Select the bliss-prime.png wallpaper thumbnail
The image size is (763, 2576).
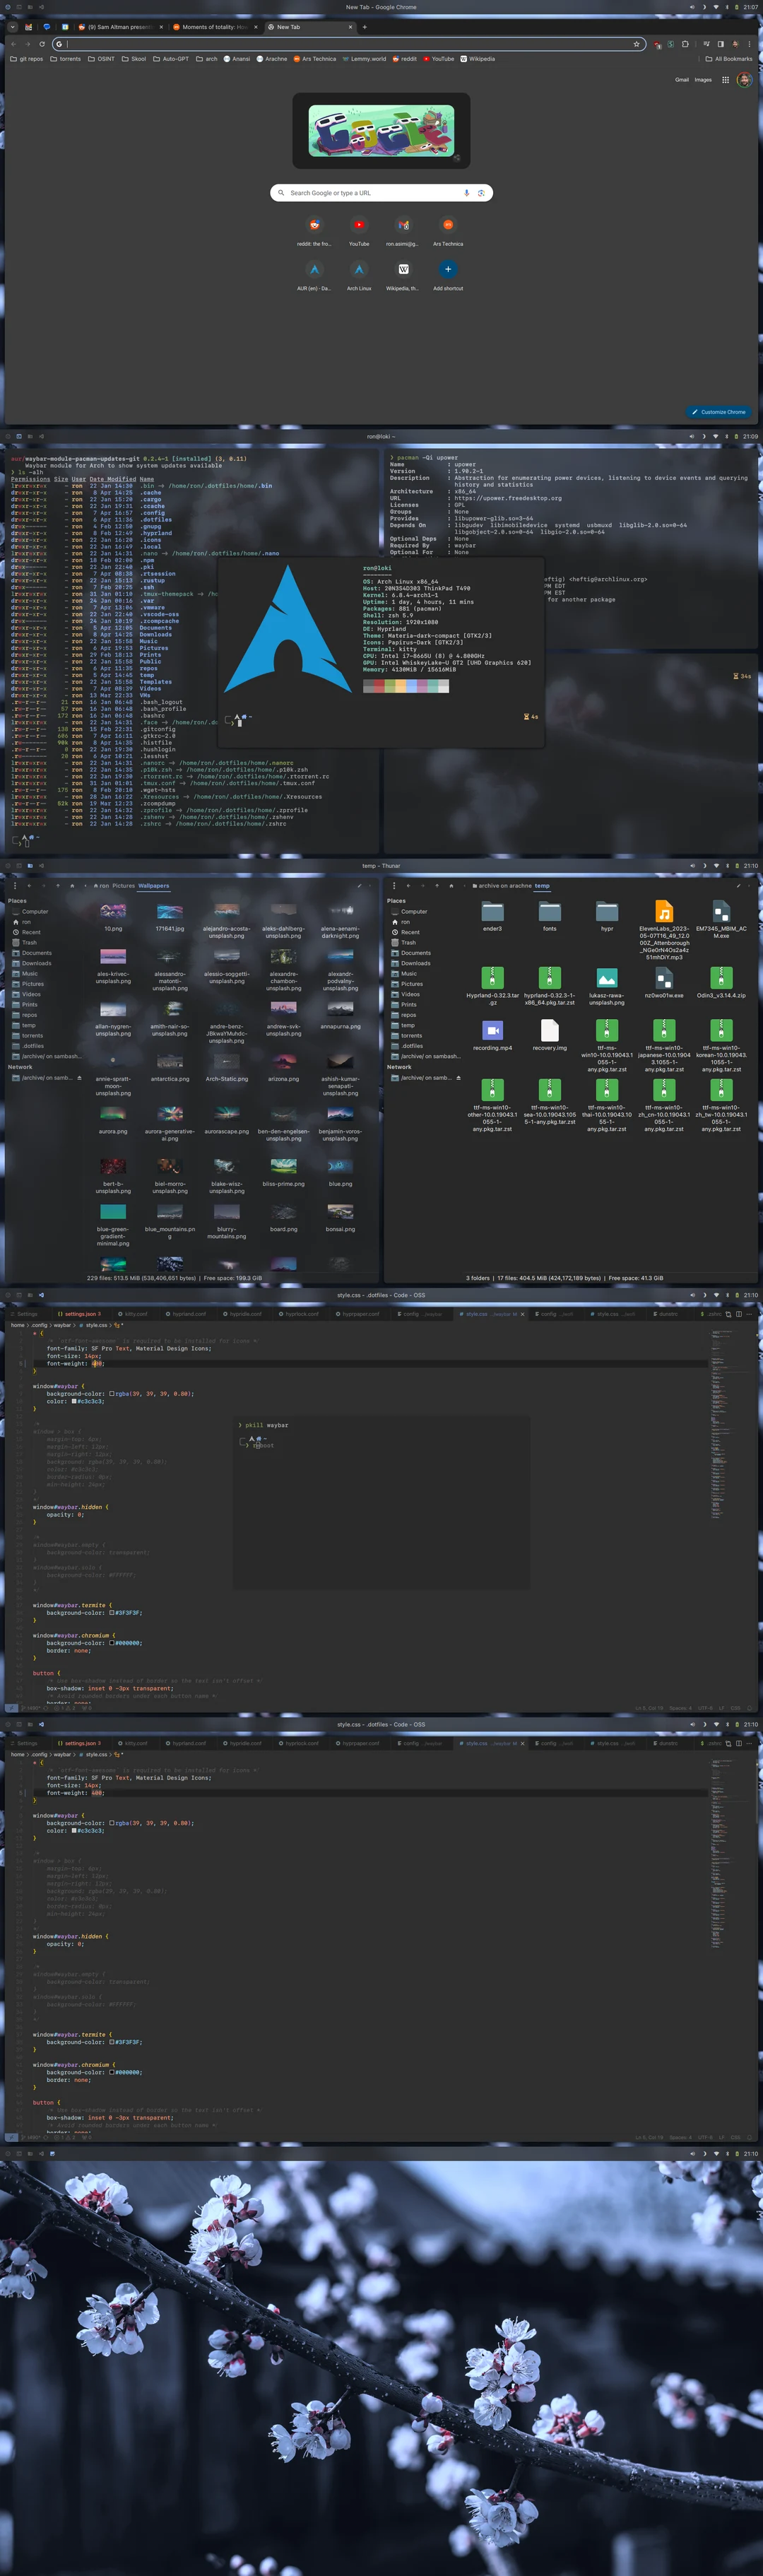tap(283, 1166)
